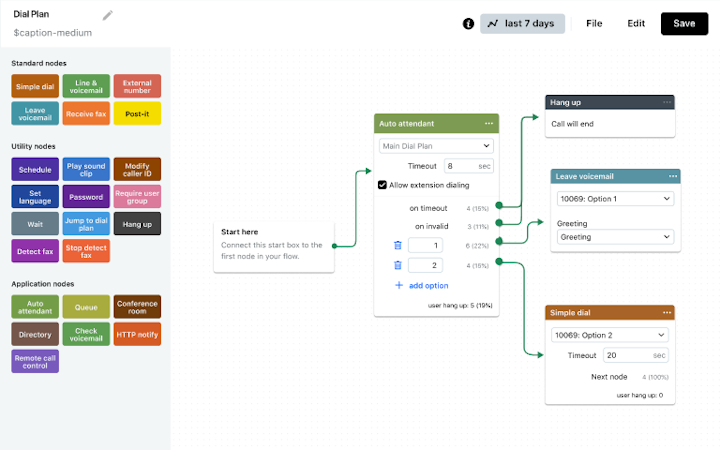
Task: Pick the yellow Post-it node from the palette
Action: 138,115
